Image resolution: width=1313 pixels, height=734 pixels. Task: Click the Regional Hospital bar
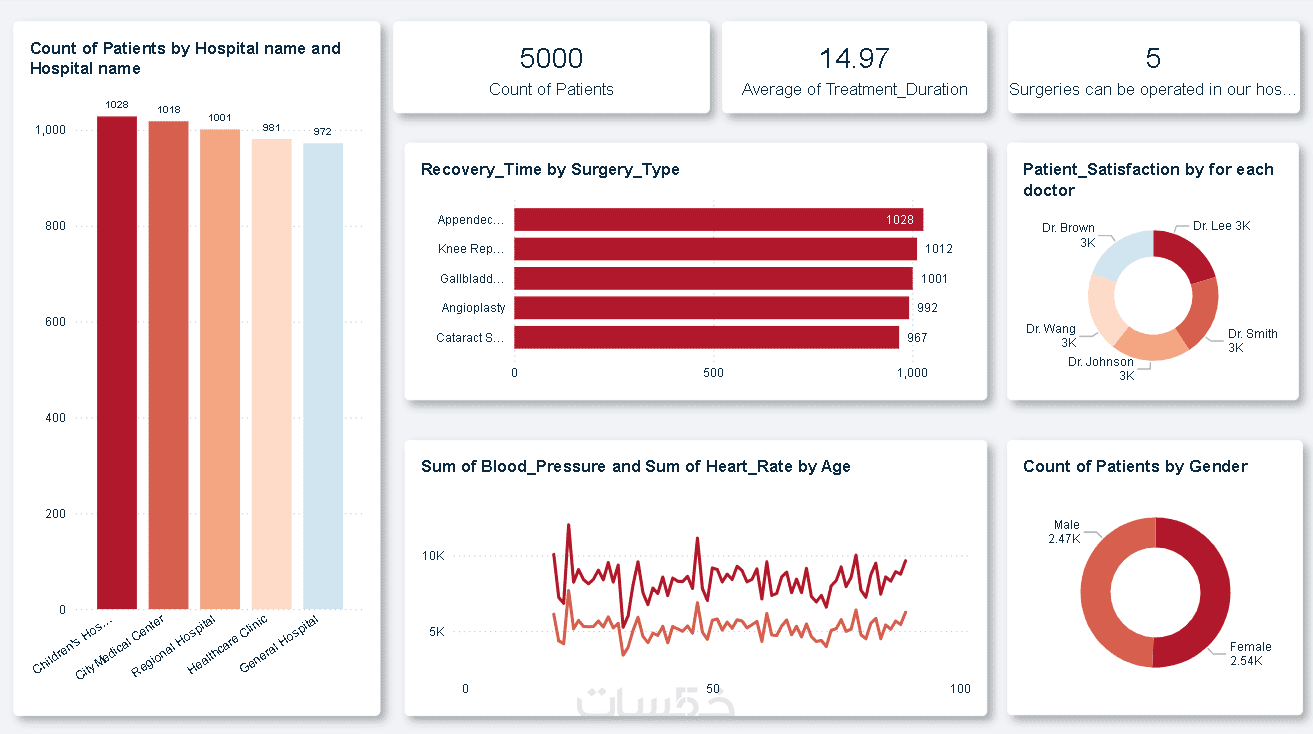(220, 368)
